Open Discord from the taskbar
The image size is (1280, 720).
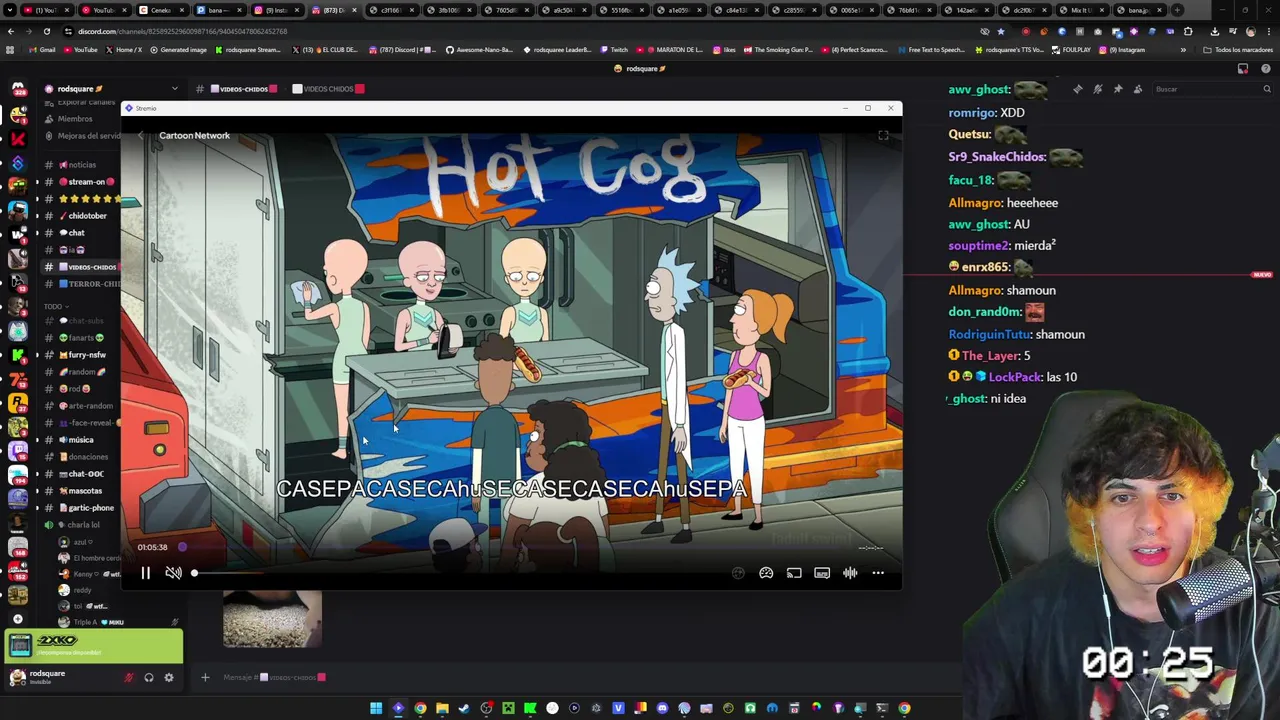(662, 708)
